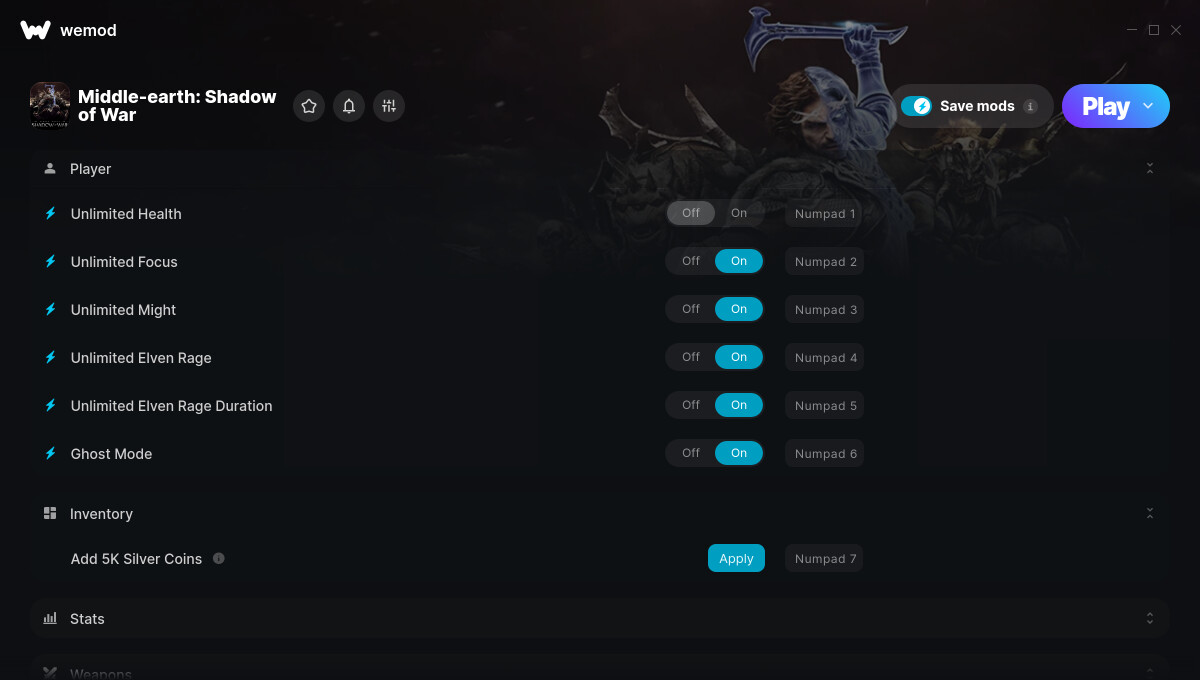The image size is (1200, 680).
Task: Change the Numpad 3 hotkey for Unlimited Might
Action: pos(825,309)
